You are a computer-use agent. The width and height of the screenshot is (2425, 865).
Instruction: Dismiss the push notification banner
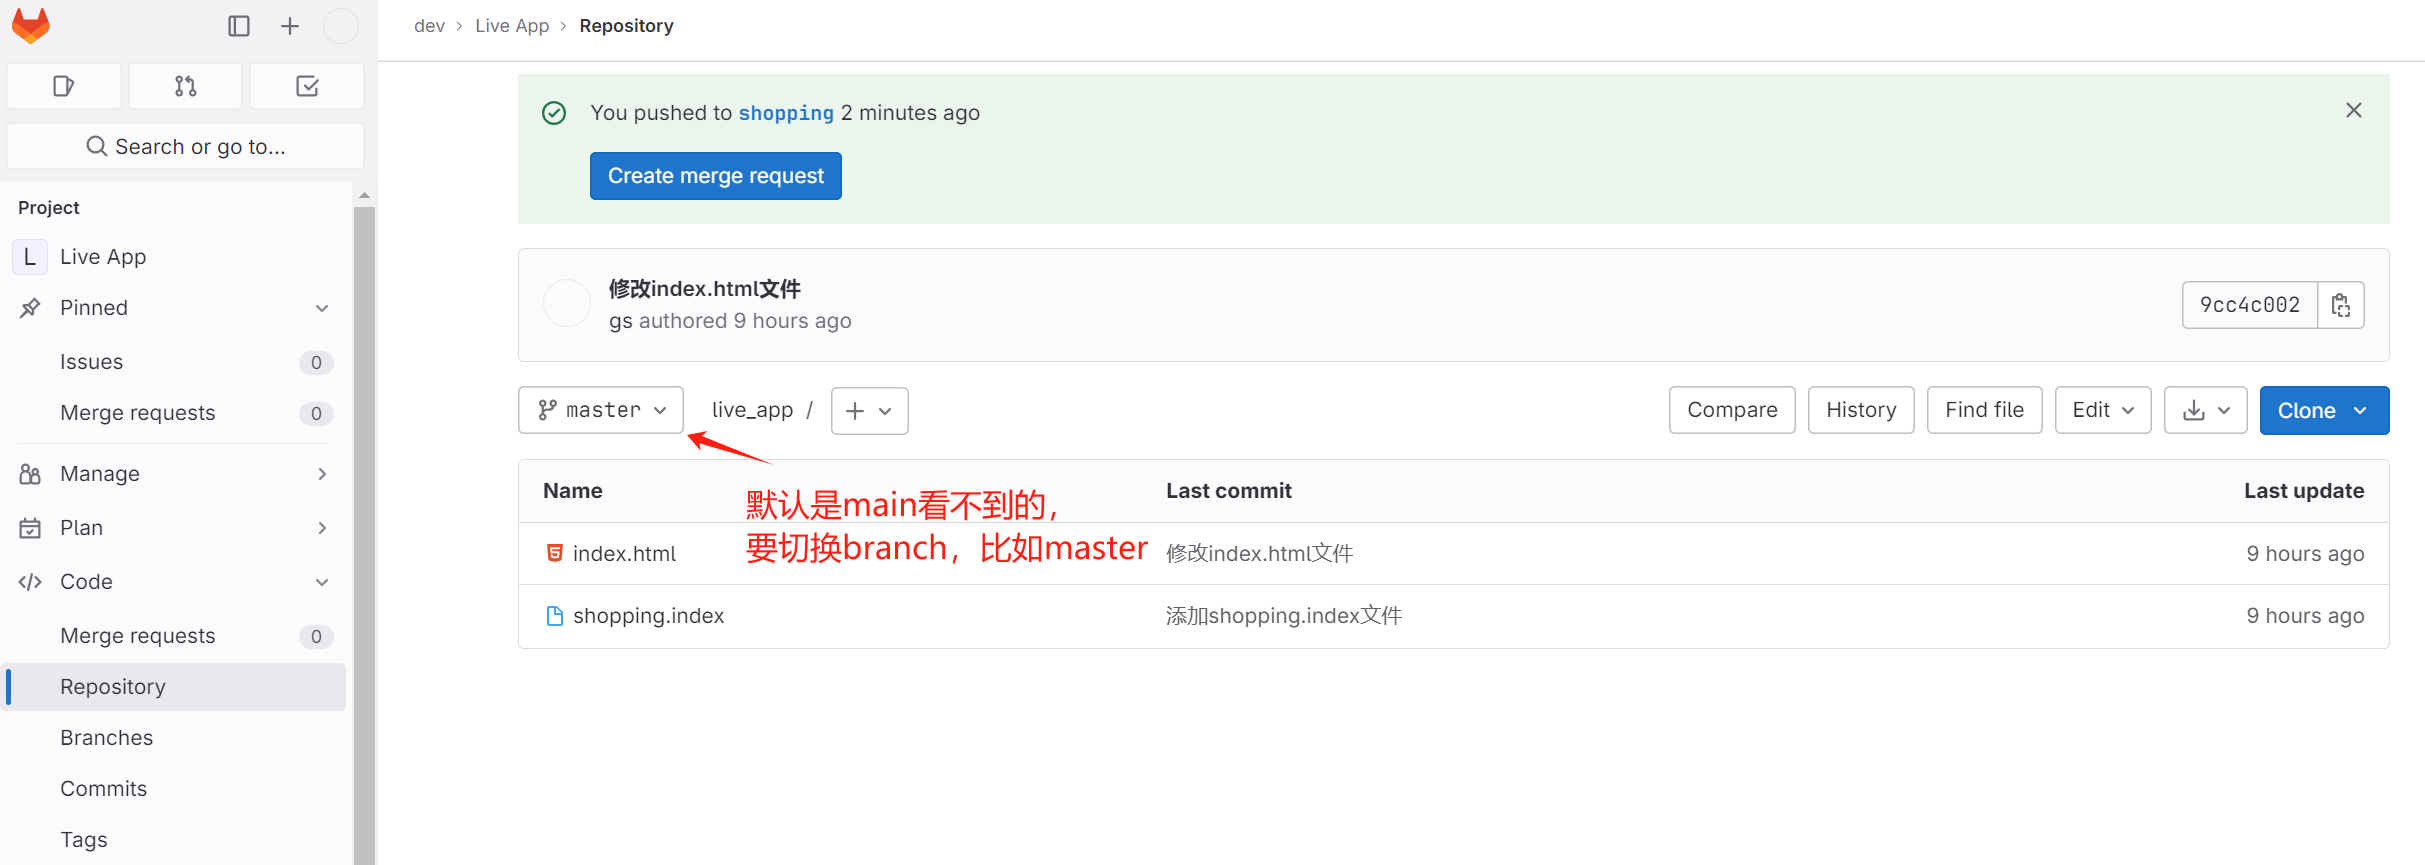click(x=2354, y=110)
